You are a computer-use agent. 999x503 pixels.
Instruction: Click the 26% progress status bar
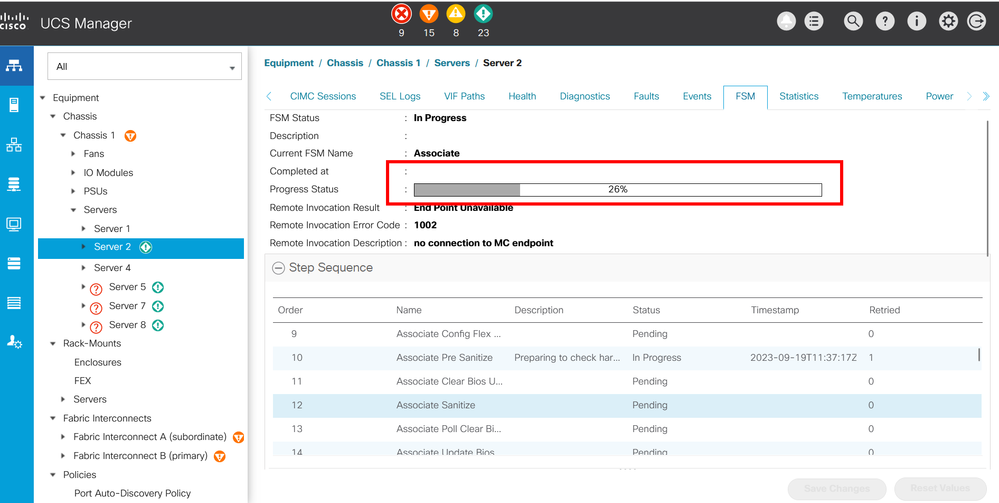click(x=617, y=190)
